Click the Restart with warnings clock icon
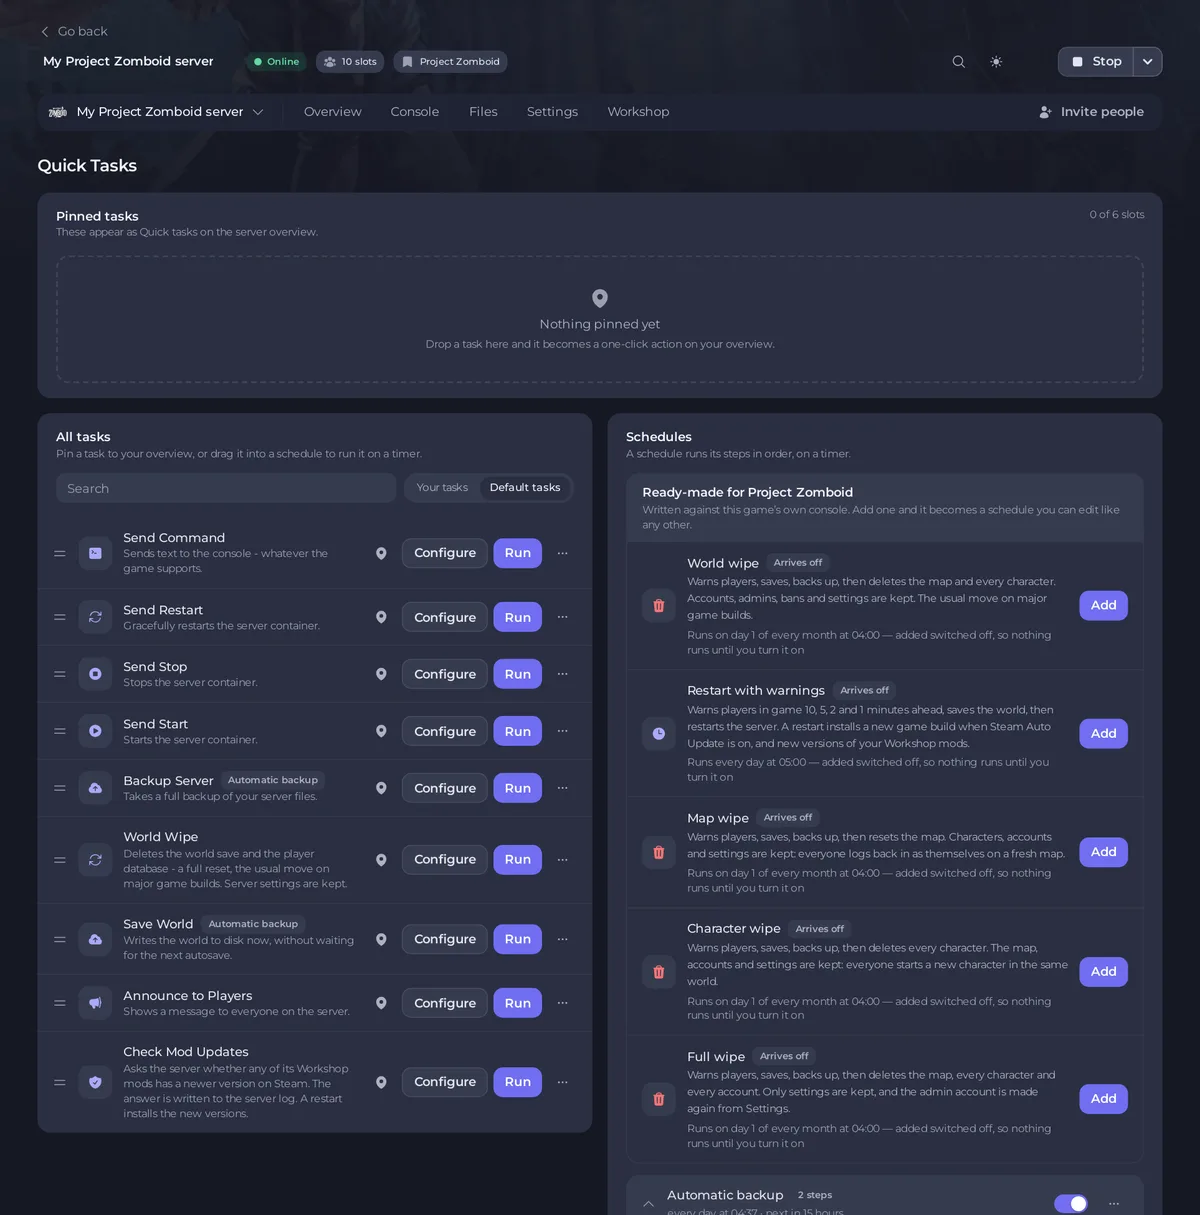Screen dimensions: 1200x1215 coord(658,734)
